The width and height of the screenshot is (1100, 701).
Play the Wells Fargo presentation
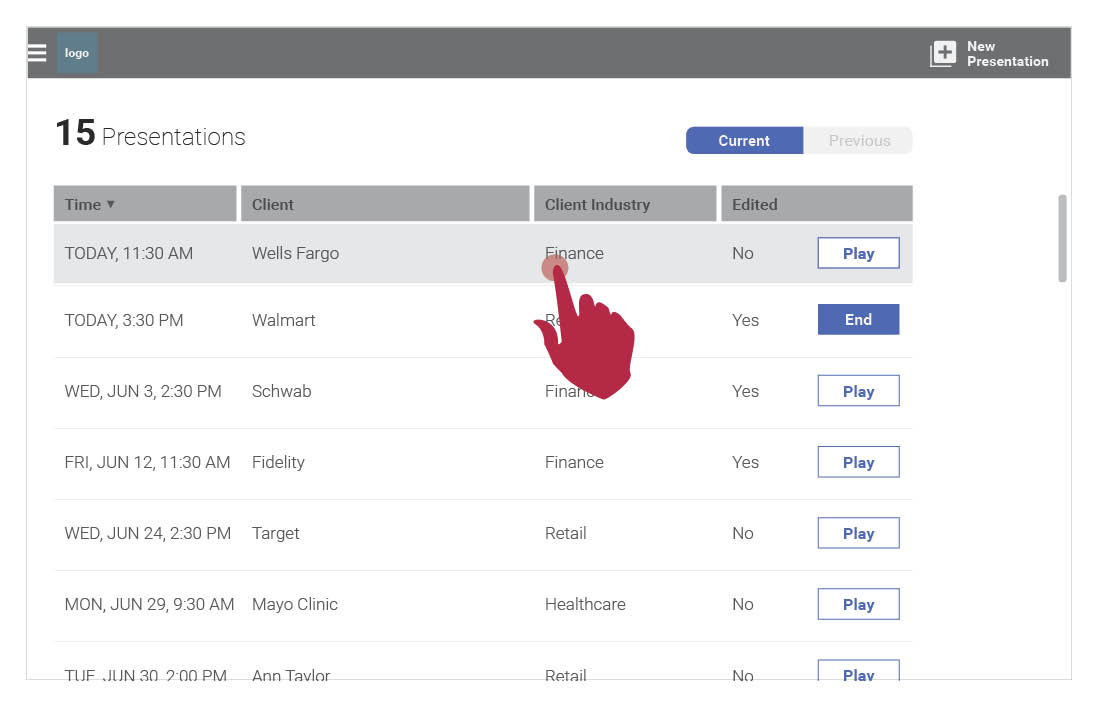click(858, 253)
